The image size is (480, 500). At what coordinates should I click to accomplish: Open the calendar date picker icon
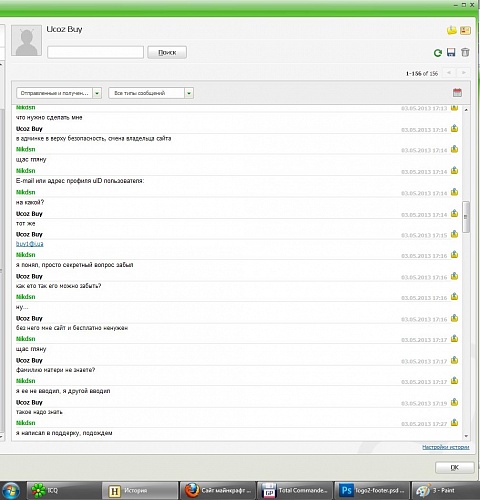(x=457, y=93)
